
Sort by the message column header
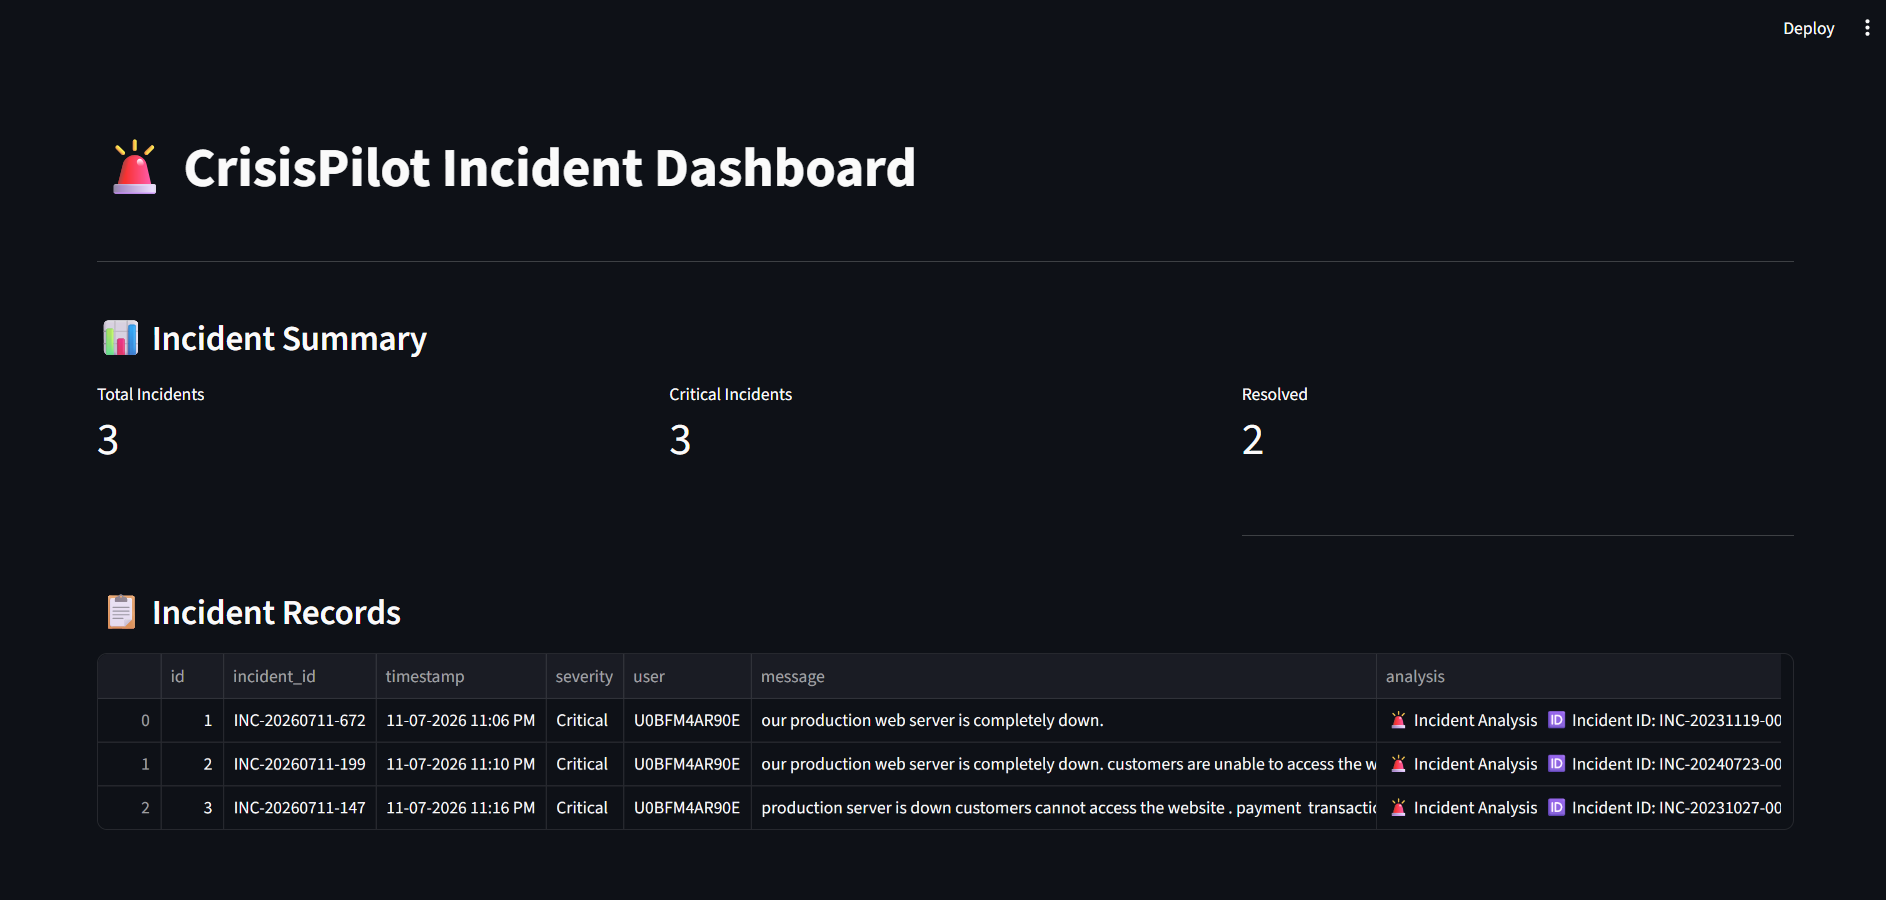[x=1063, y=676]
